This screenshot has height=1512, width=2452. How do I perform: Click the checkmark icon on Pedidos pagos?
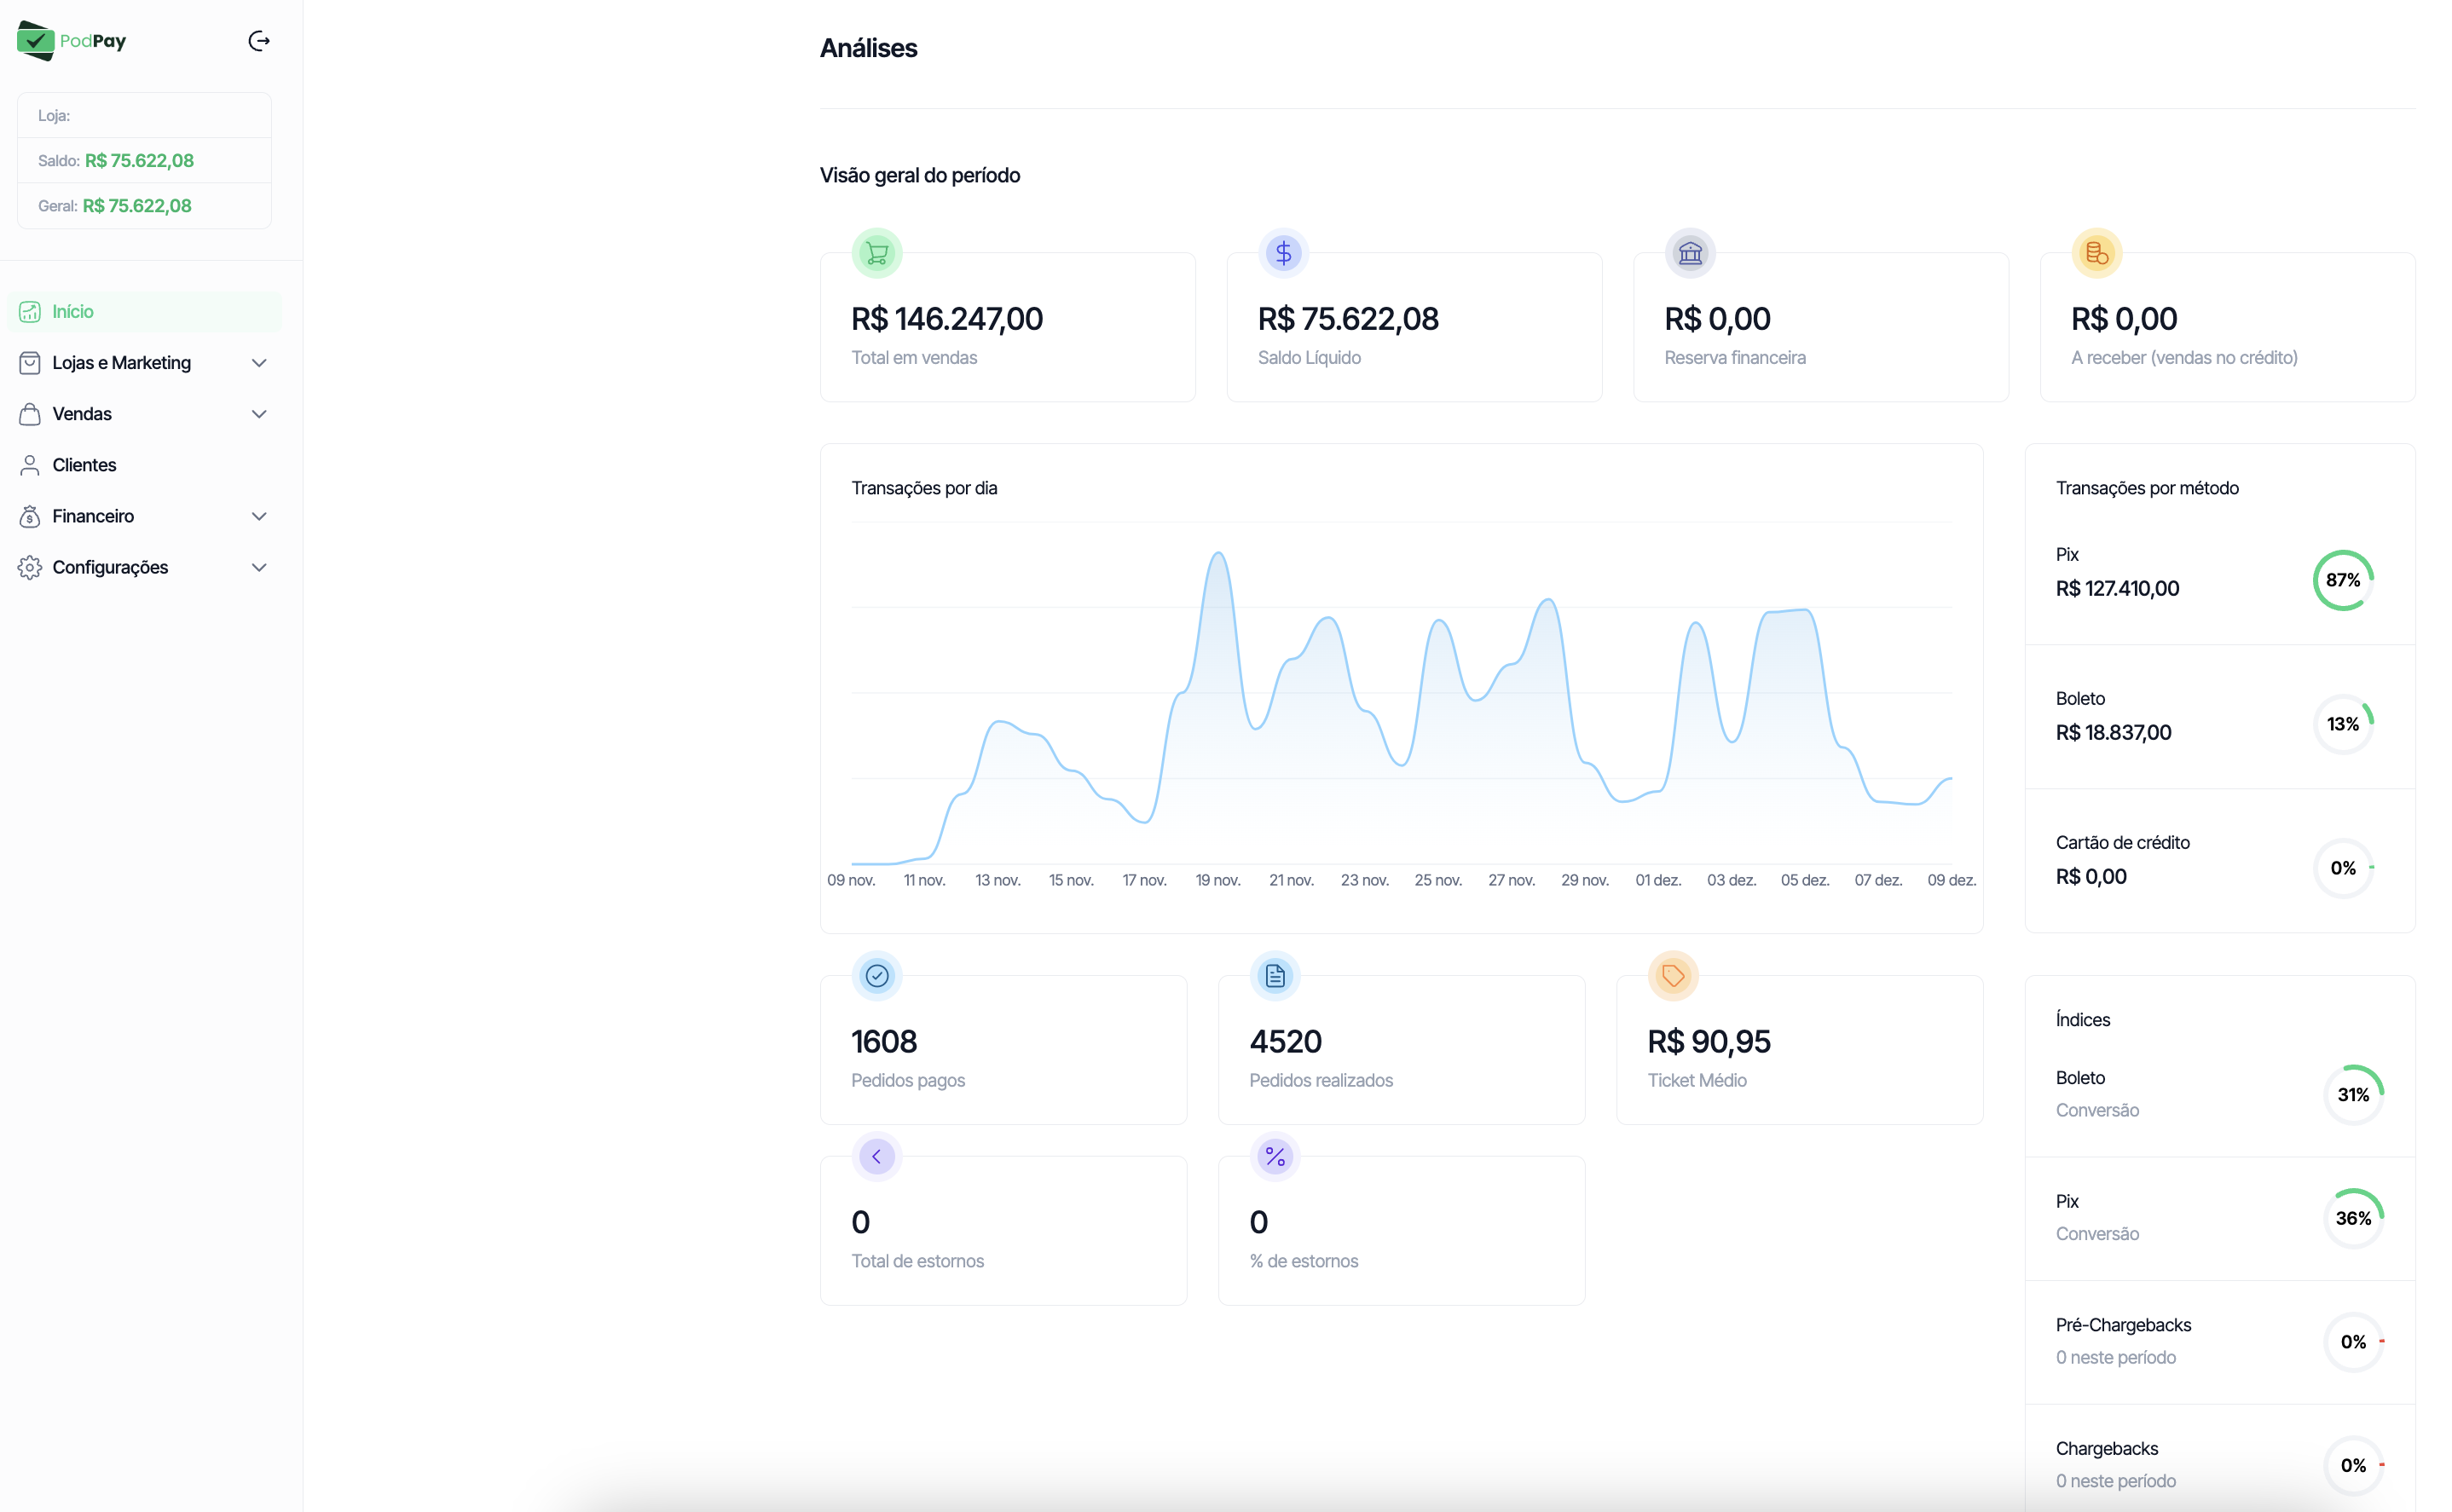pos(877,975)
